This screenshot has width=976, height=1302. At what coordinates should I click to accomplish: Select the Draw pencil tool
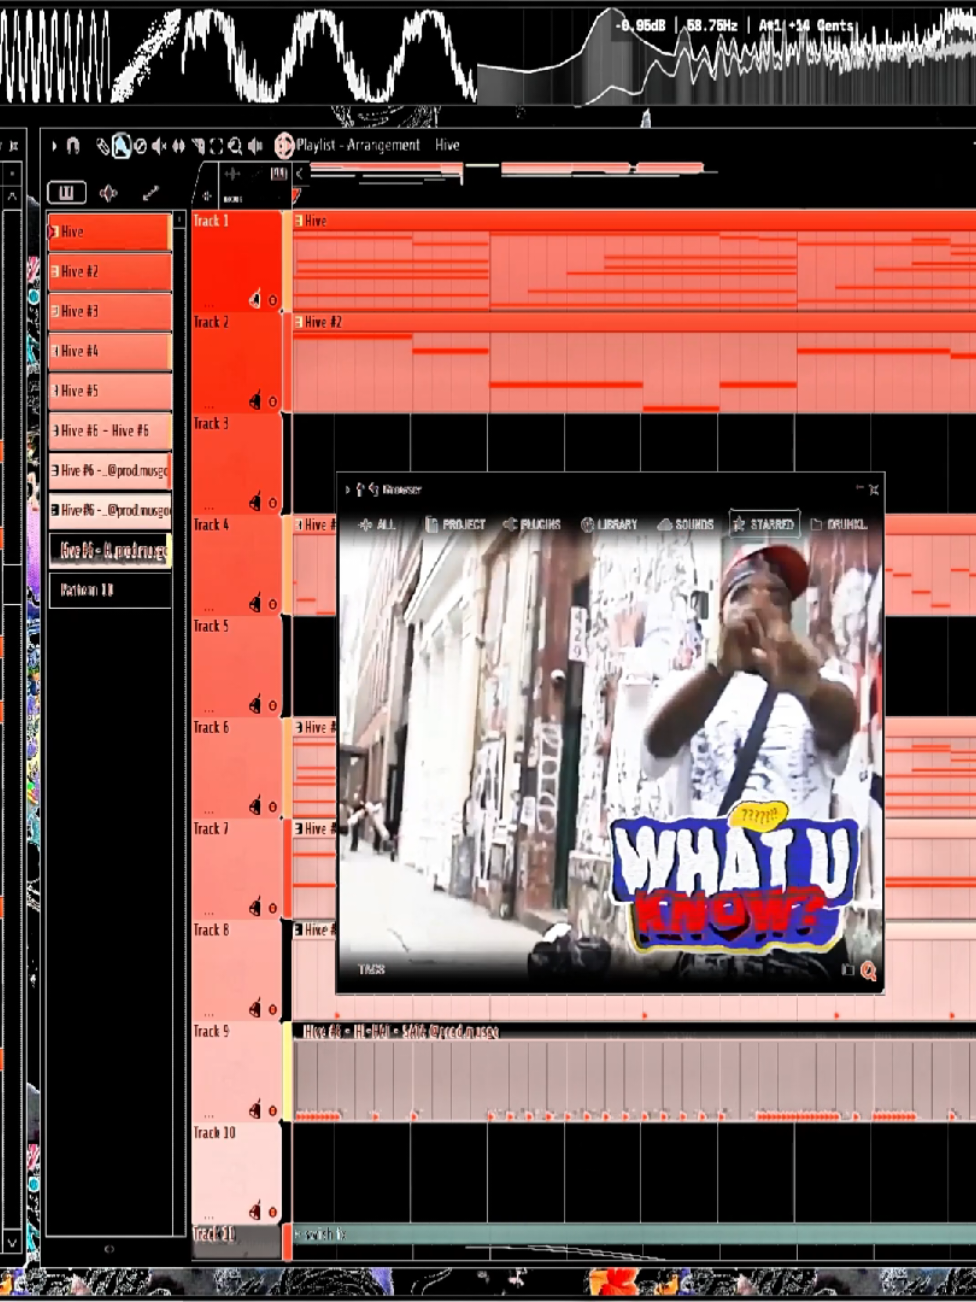pos(102,146)
